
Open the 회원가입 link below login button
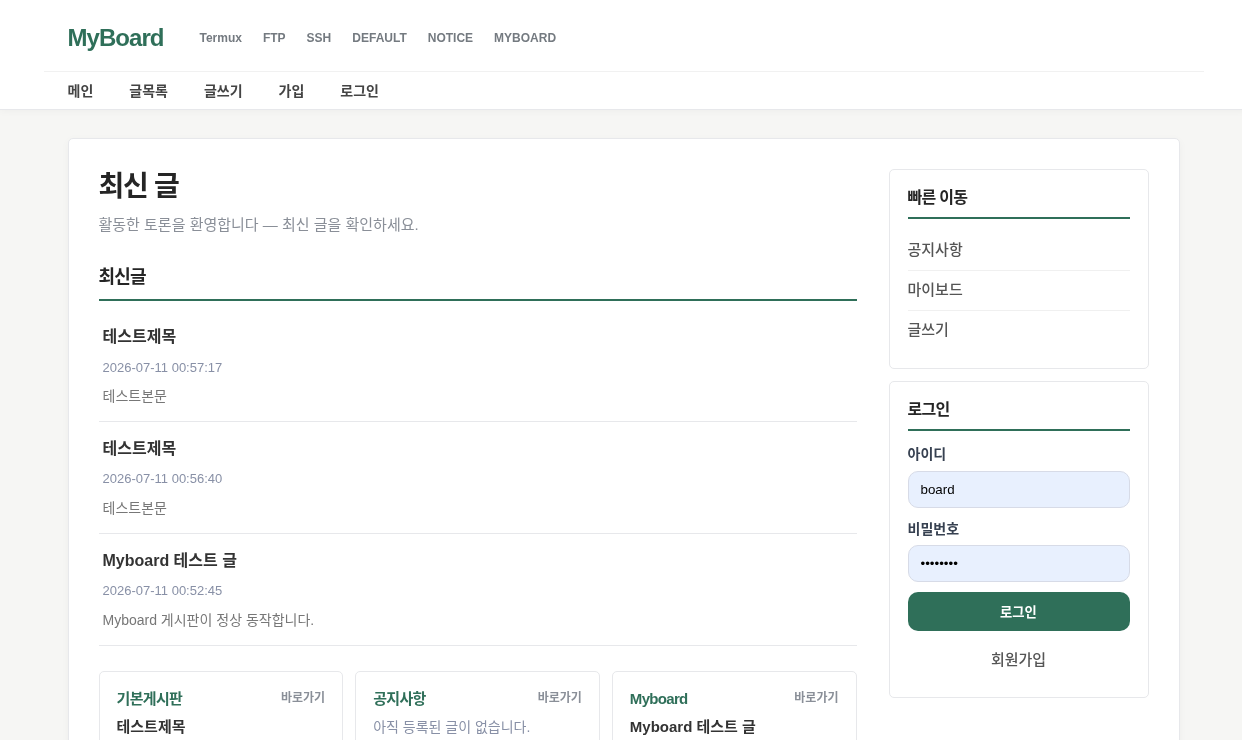click(x=1018, y=659)
